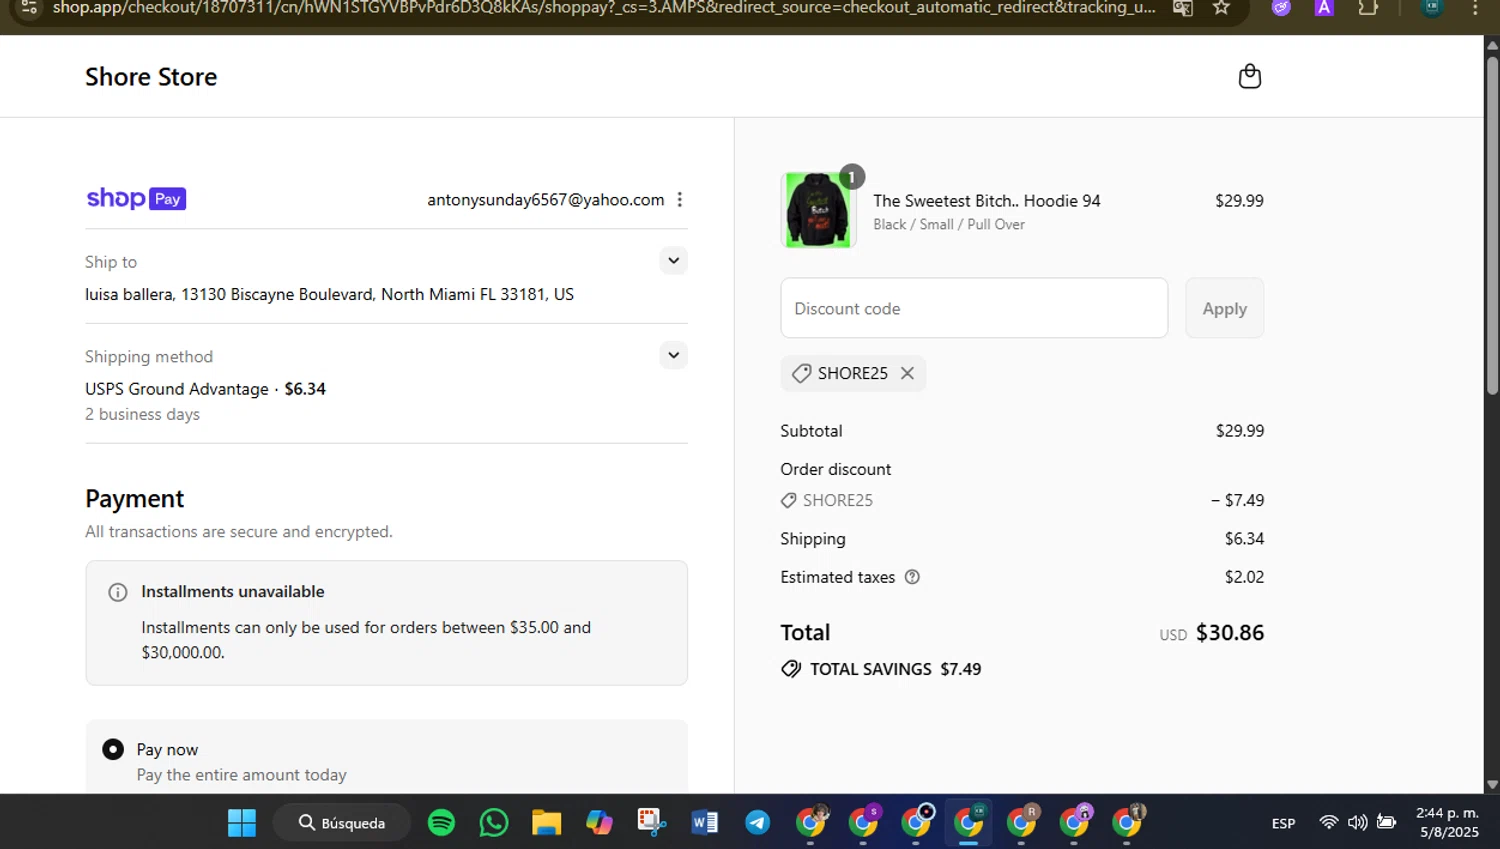Open browser extensions puzzle icon
This screenshot has height=849, width=1500.
1368,8
